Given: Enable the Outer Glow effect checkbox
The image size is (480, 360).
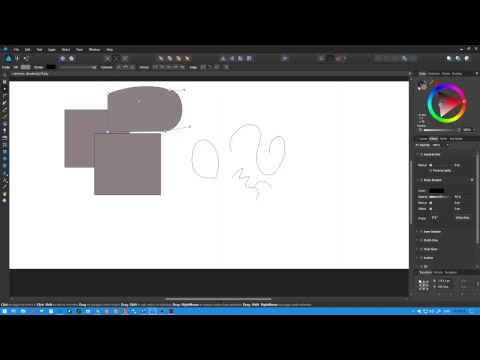Looking at the screenshot, I should (421, 240).
